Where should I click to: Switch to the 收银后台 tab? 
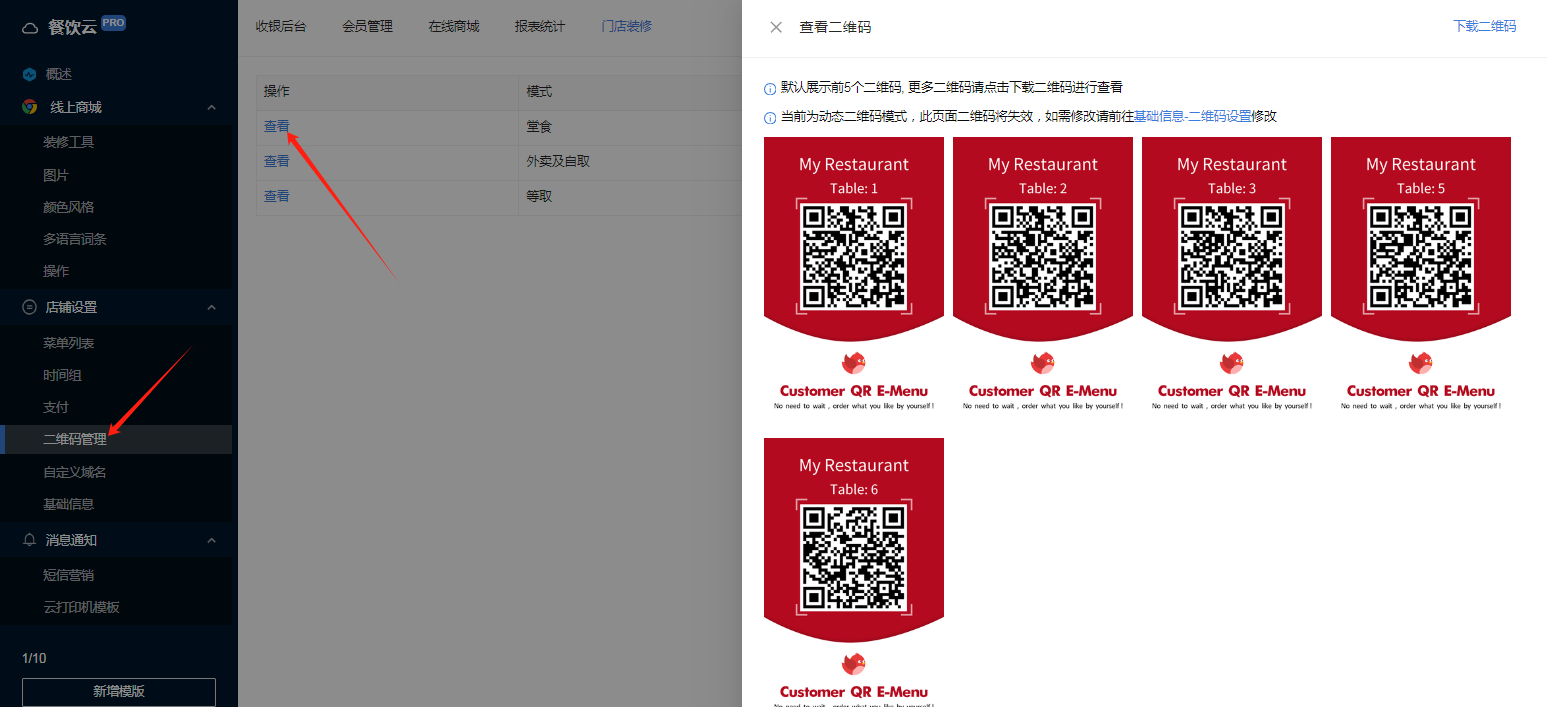click(281, 26)
